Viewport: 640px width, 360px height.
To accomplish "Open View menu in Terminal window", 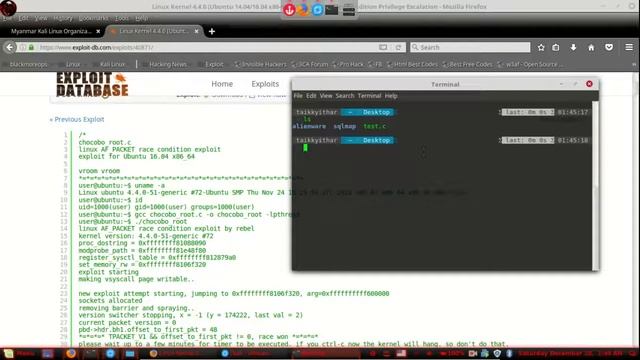I will 326,96.
